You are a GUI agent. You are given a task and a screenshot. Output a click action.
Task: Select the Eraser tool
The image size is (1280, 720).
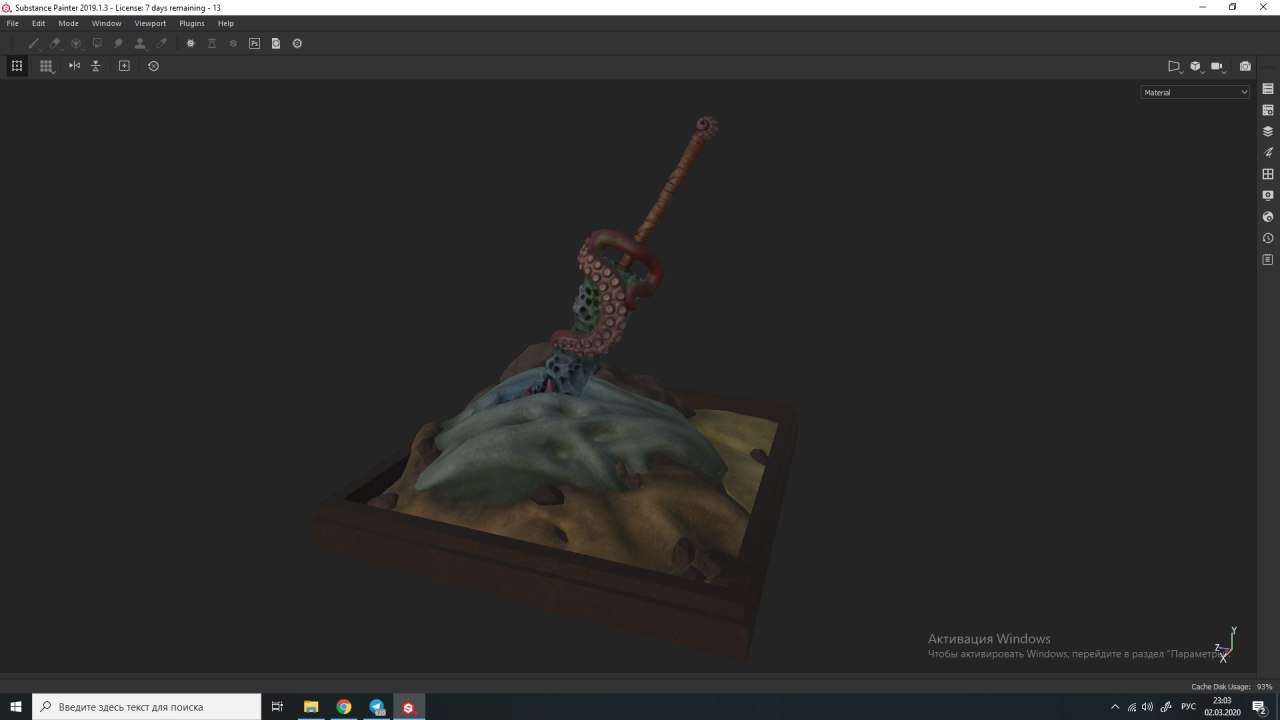pos(54,43)
